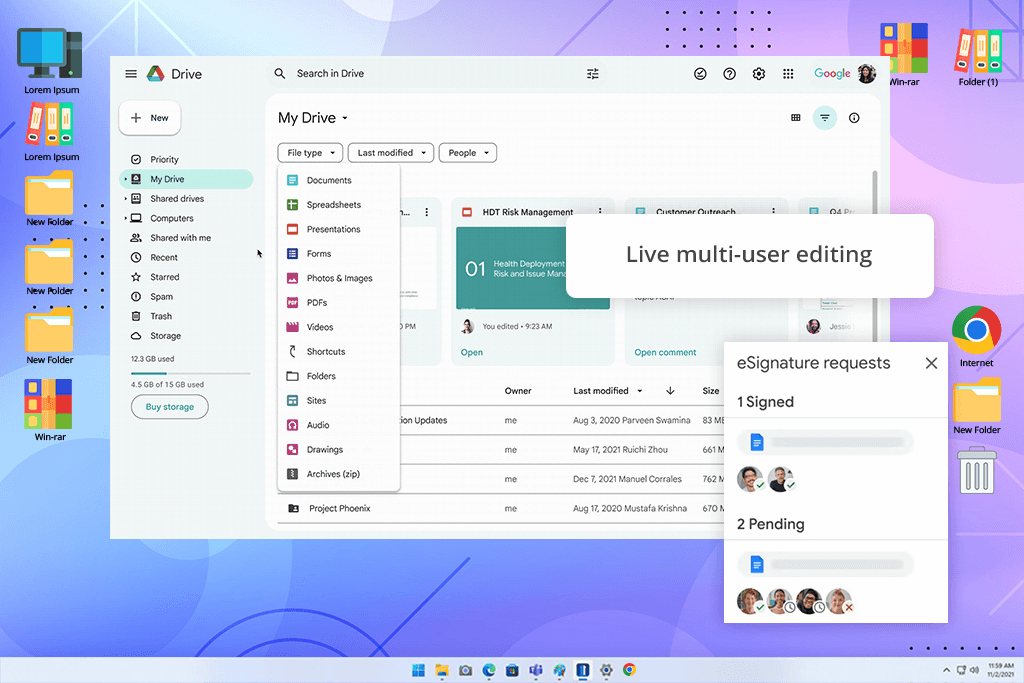Choose Forms in file type list
The height and width of the screenshot is (683, 1024).
[x=338, y=253]
